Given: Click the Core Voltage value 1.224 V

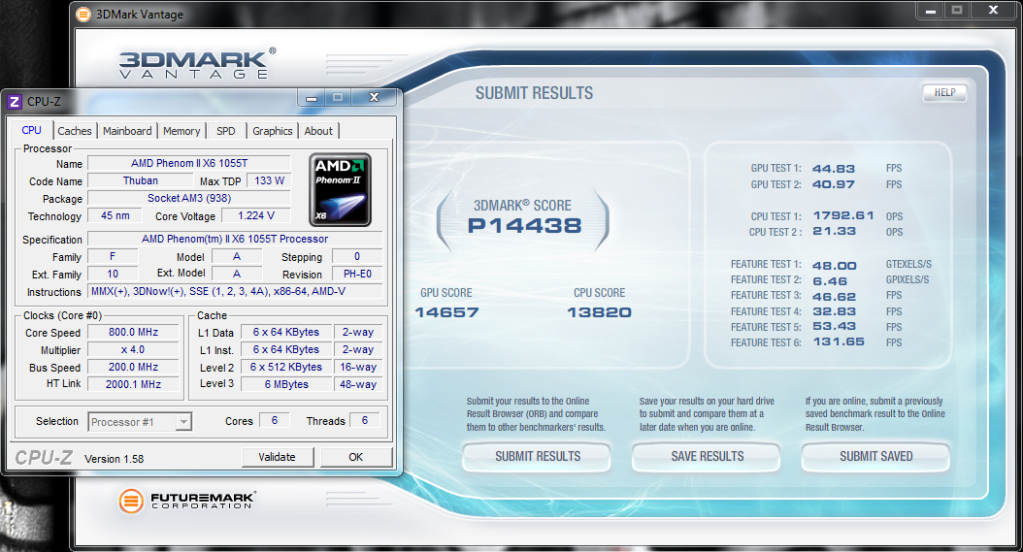Looking at the screenshot, I should pos(256,216).
